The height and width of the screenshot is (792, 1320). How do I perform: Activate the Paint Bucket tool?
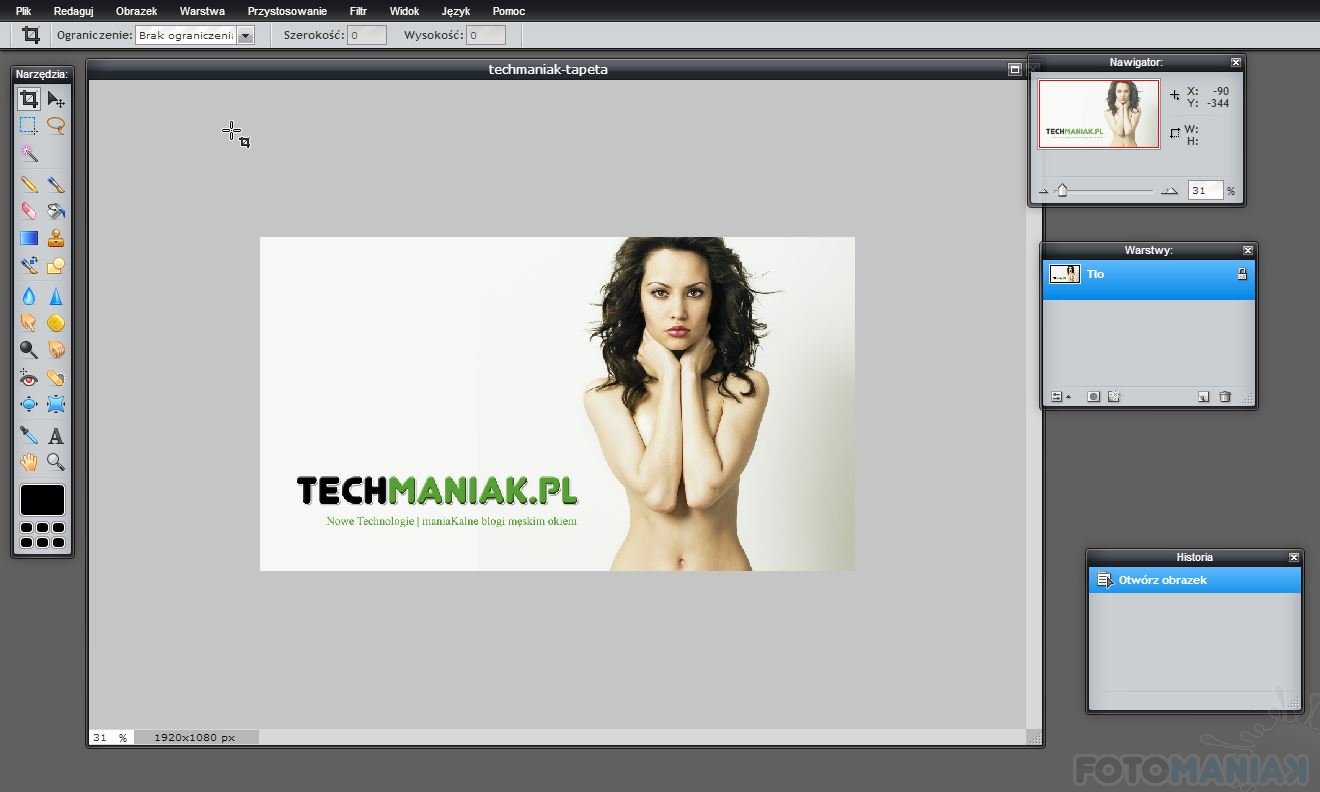coord(56,211)
